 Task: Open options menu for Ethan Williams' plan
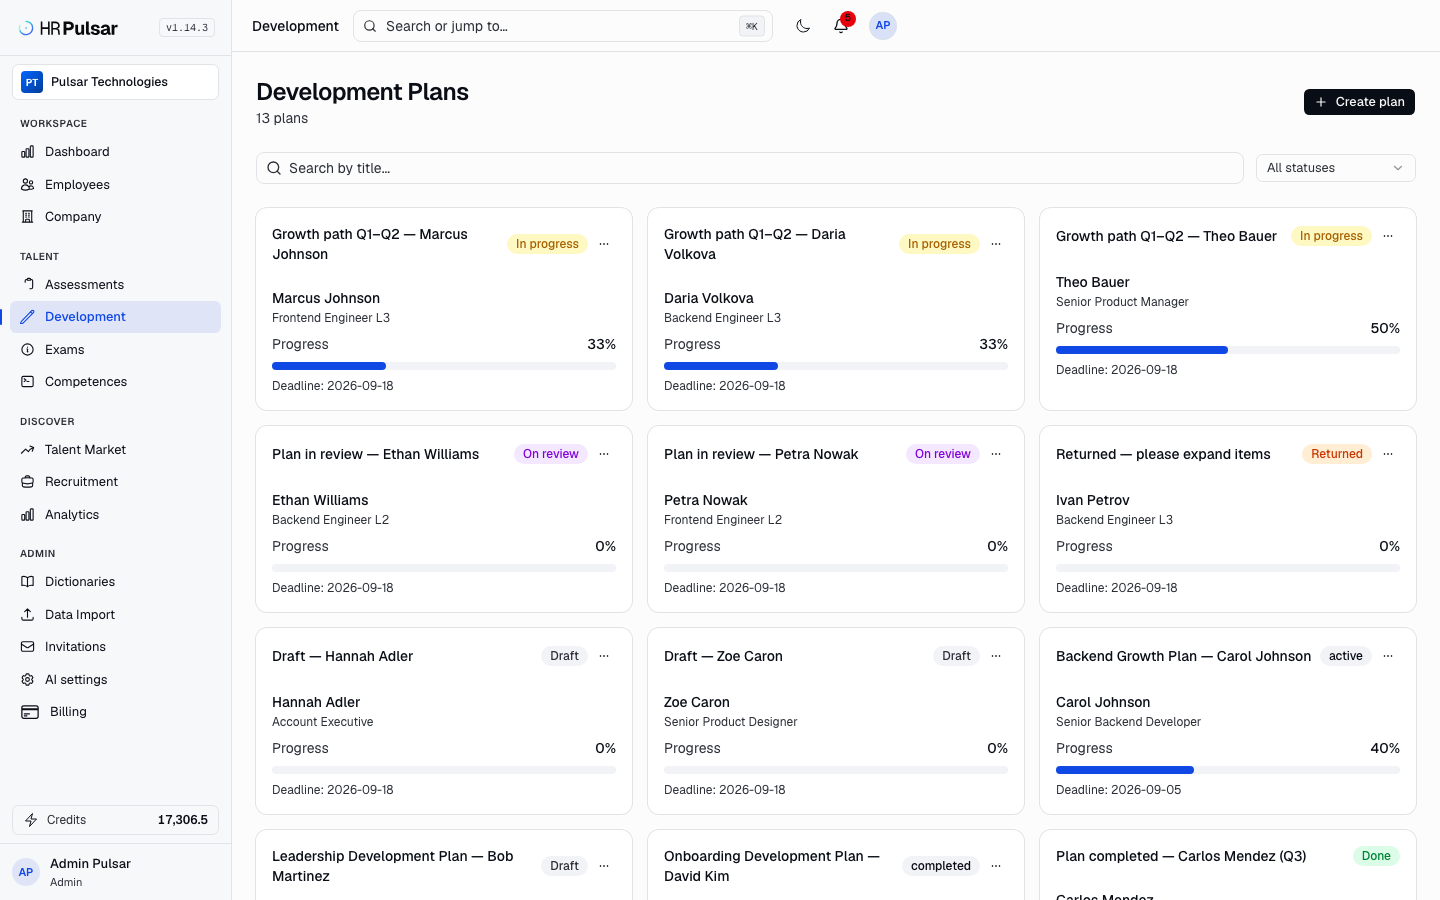click(x=604, y=454)
